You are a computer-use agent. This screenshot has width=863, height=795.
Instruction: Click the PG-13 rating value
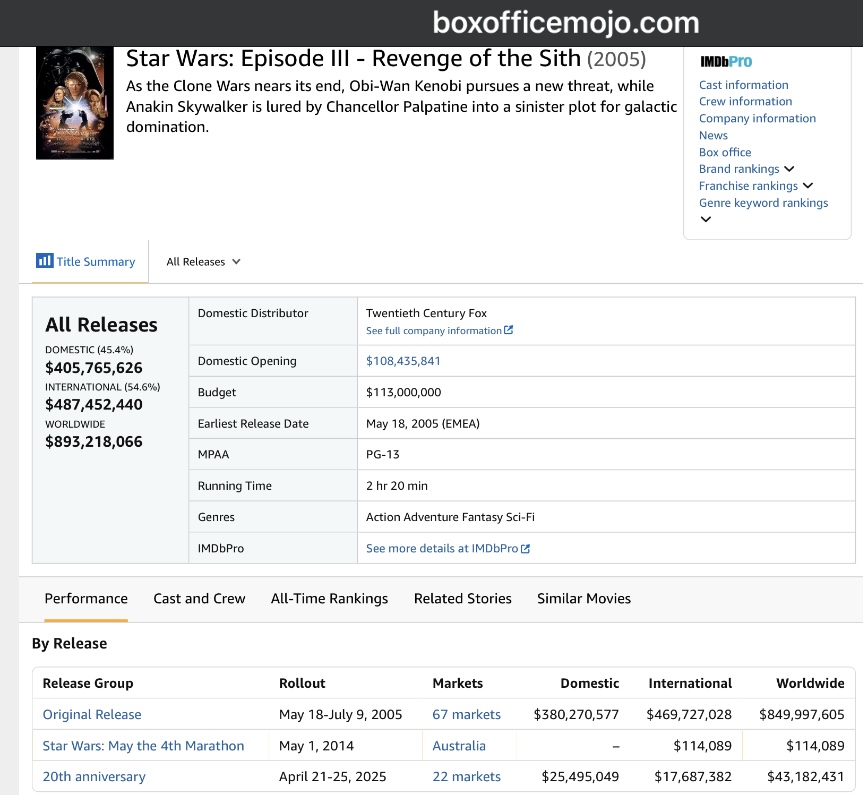[x=383, y=454]
